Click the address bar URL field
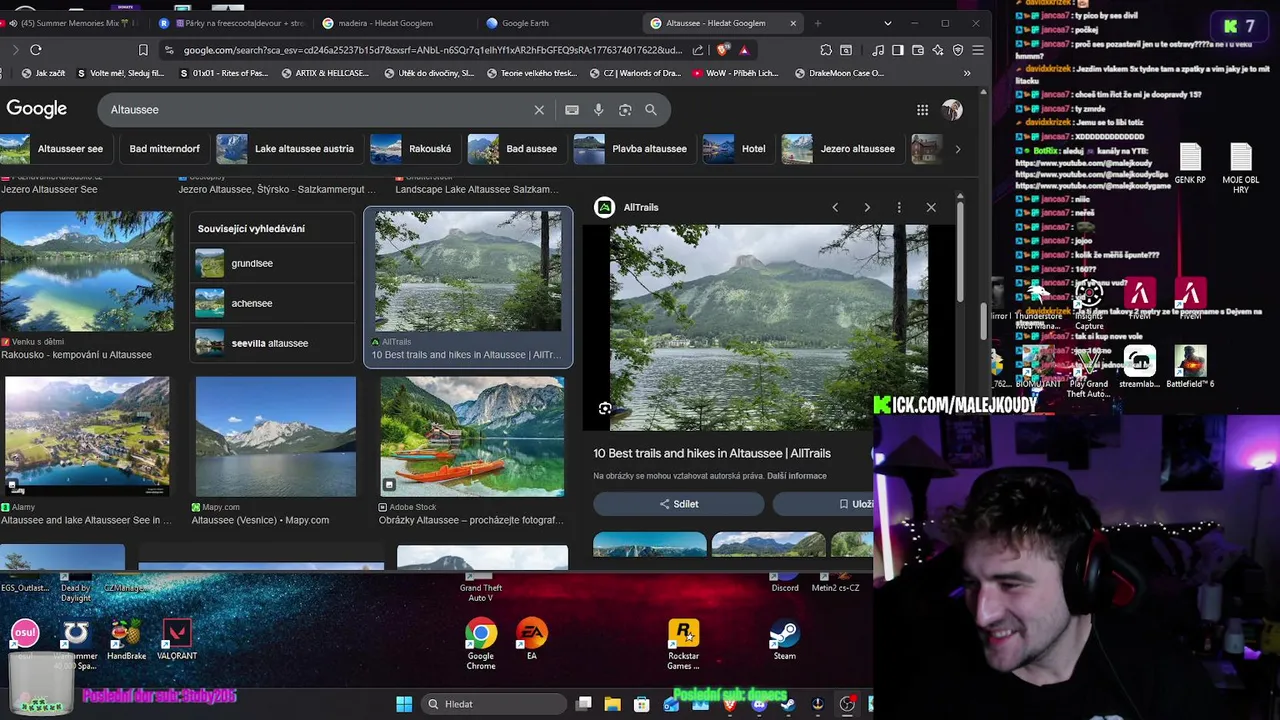 pos(432,50)
